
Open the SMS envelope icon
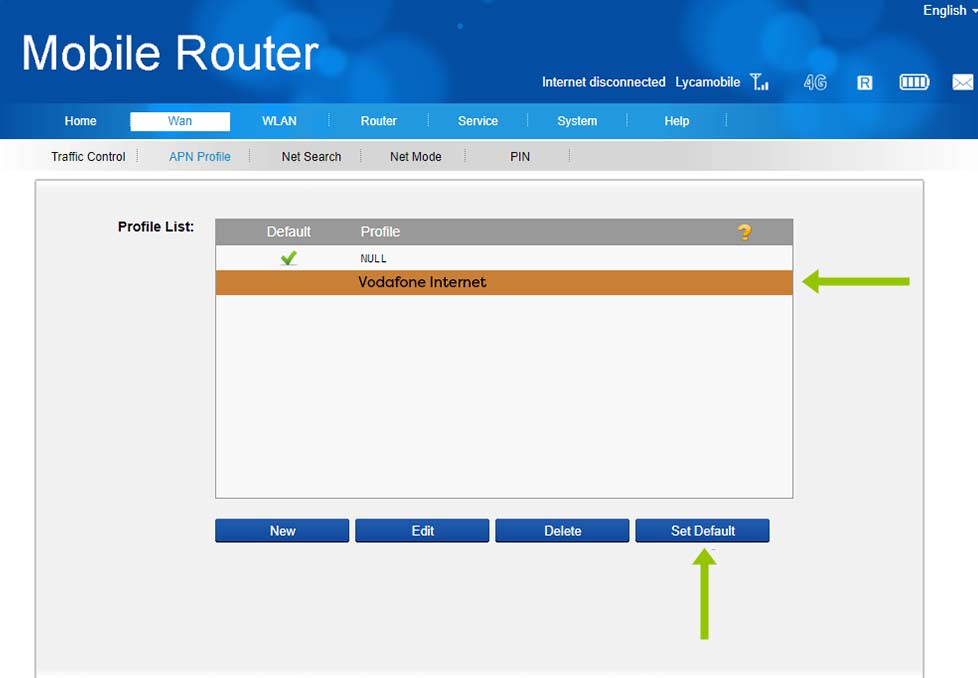click(962, 82)
